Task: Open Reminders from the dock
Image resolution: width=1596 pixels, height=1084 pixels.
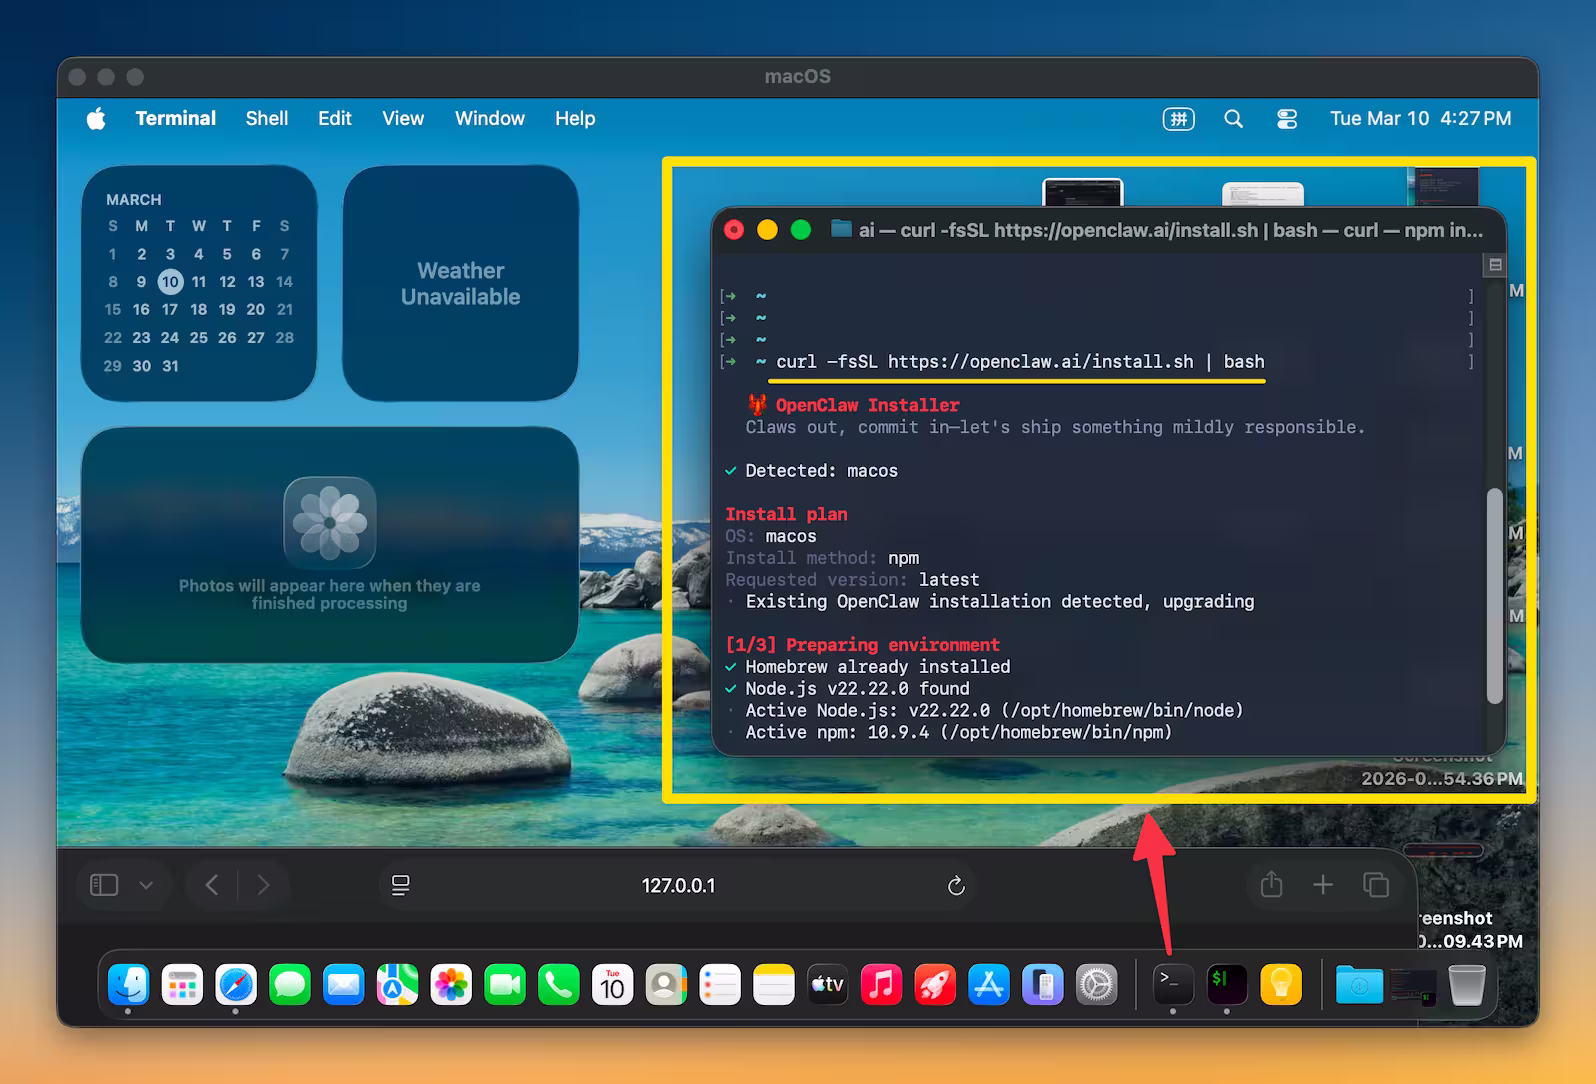Action: pos(720,985)
